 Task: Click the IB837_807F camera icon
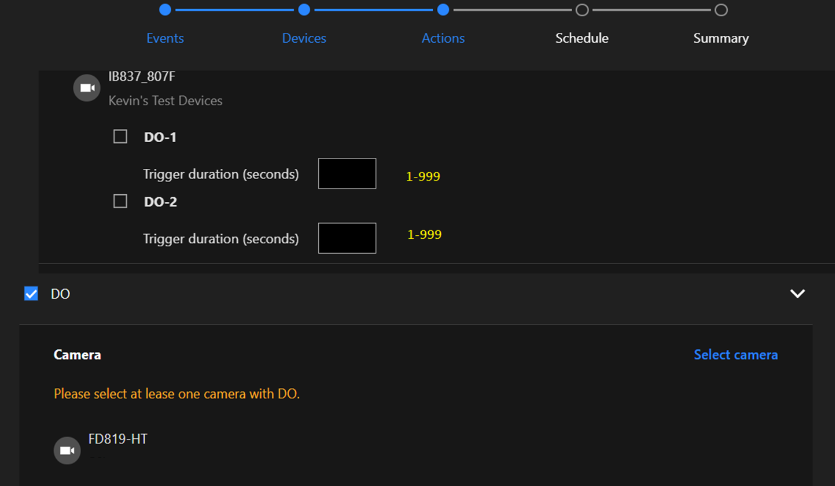[87, 88]
